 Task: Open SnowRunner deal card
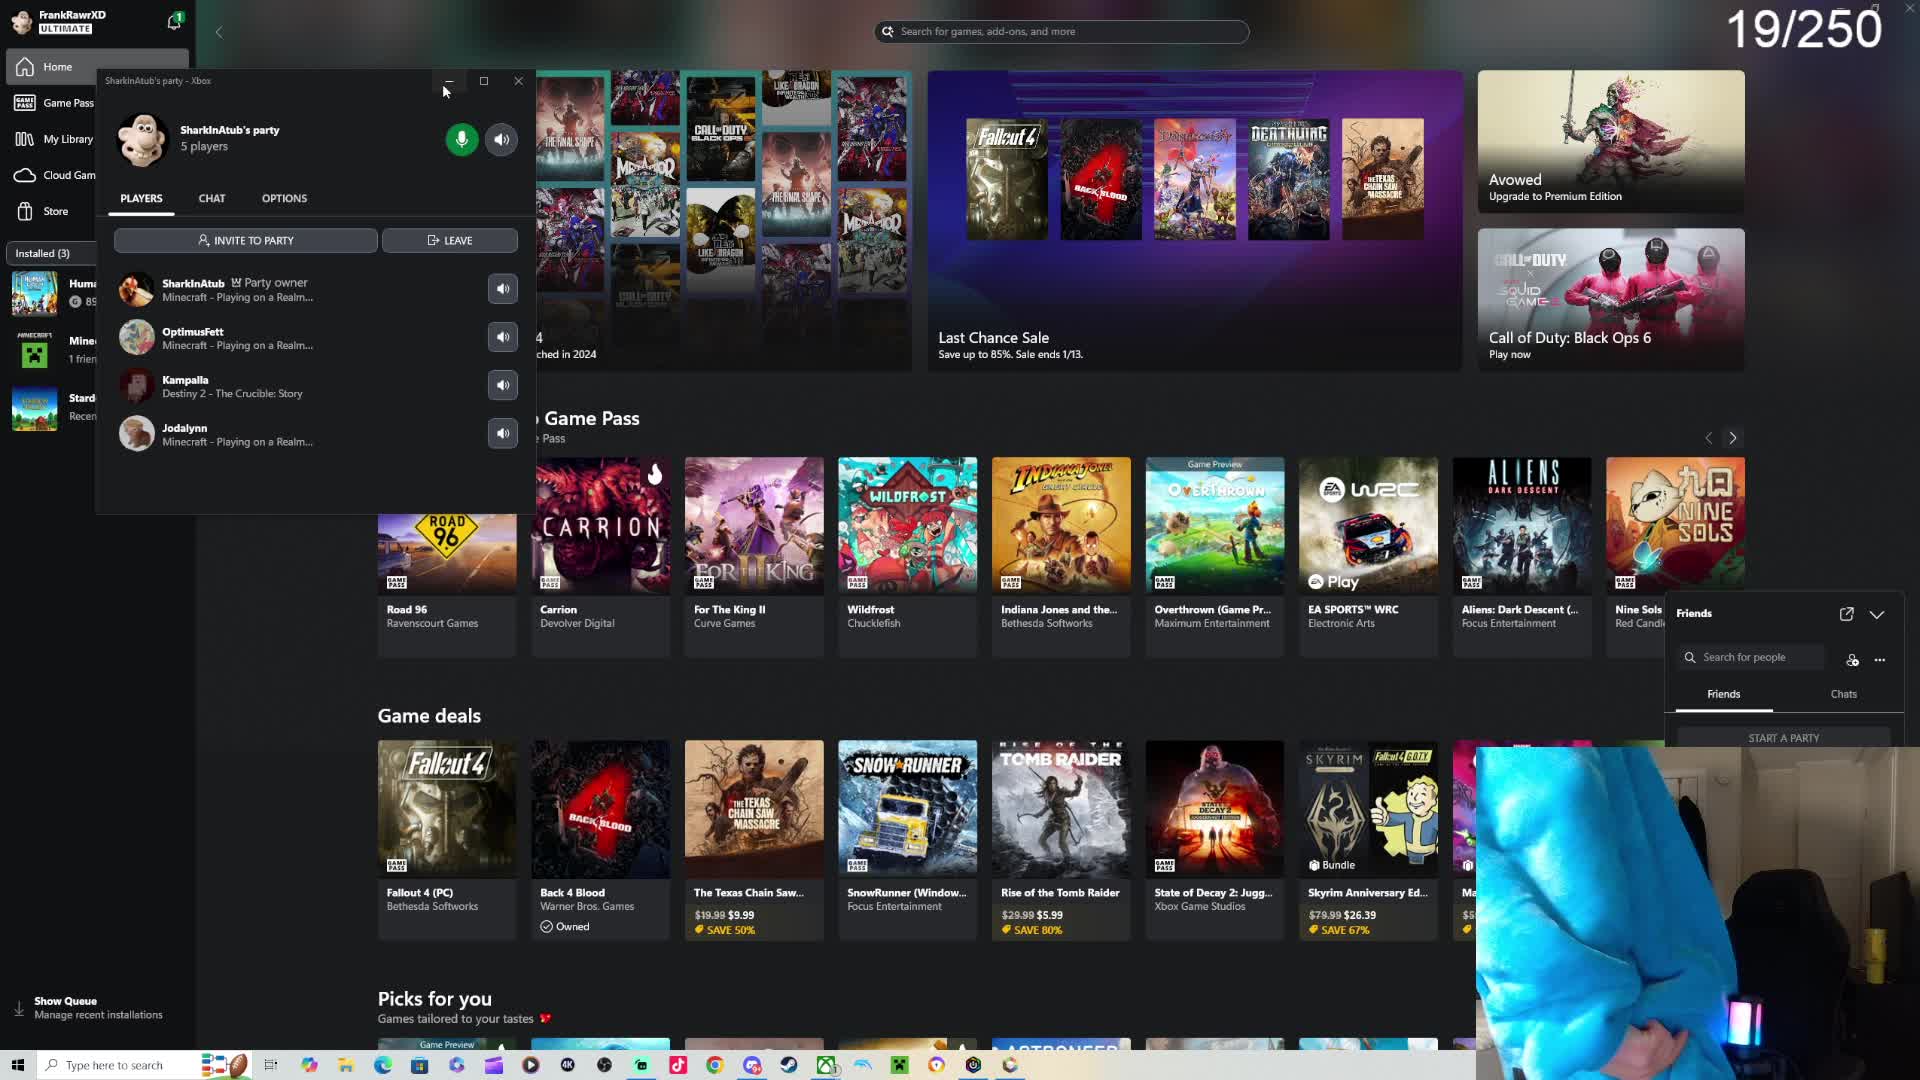click(x=907, y=840)
